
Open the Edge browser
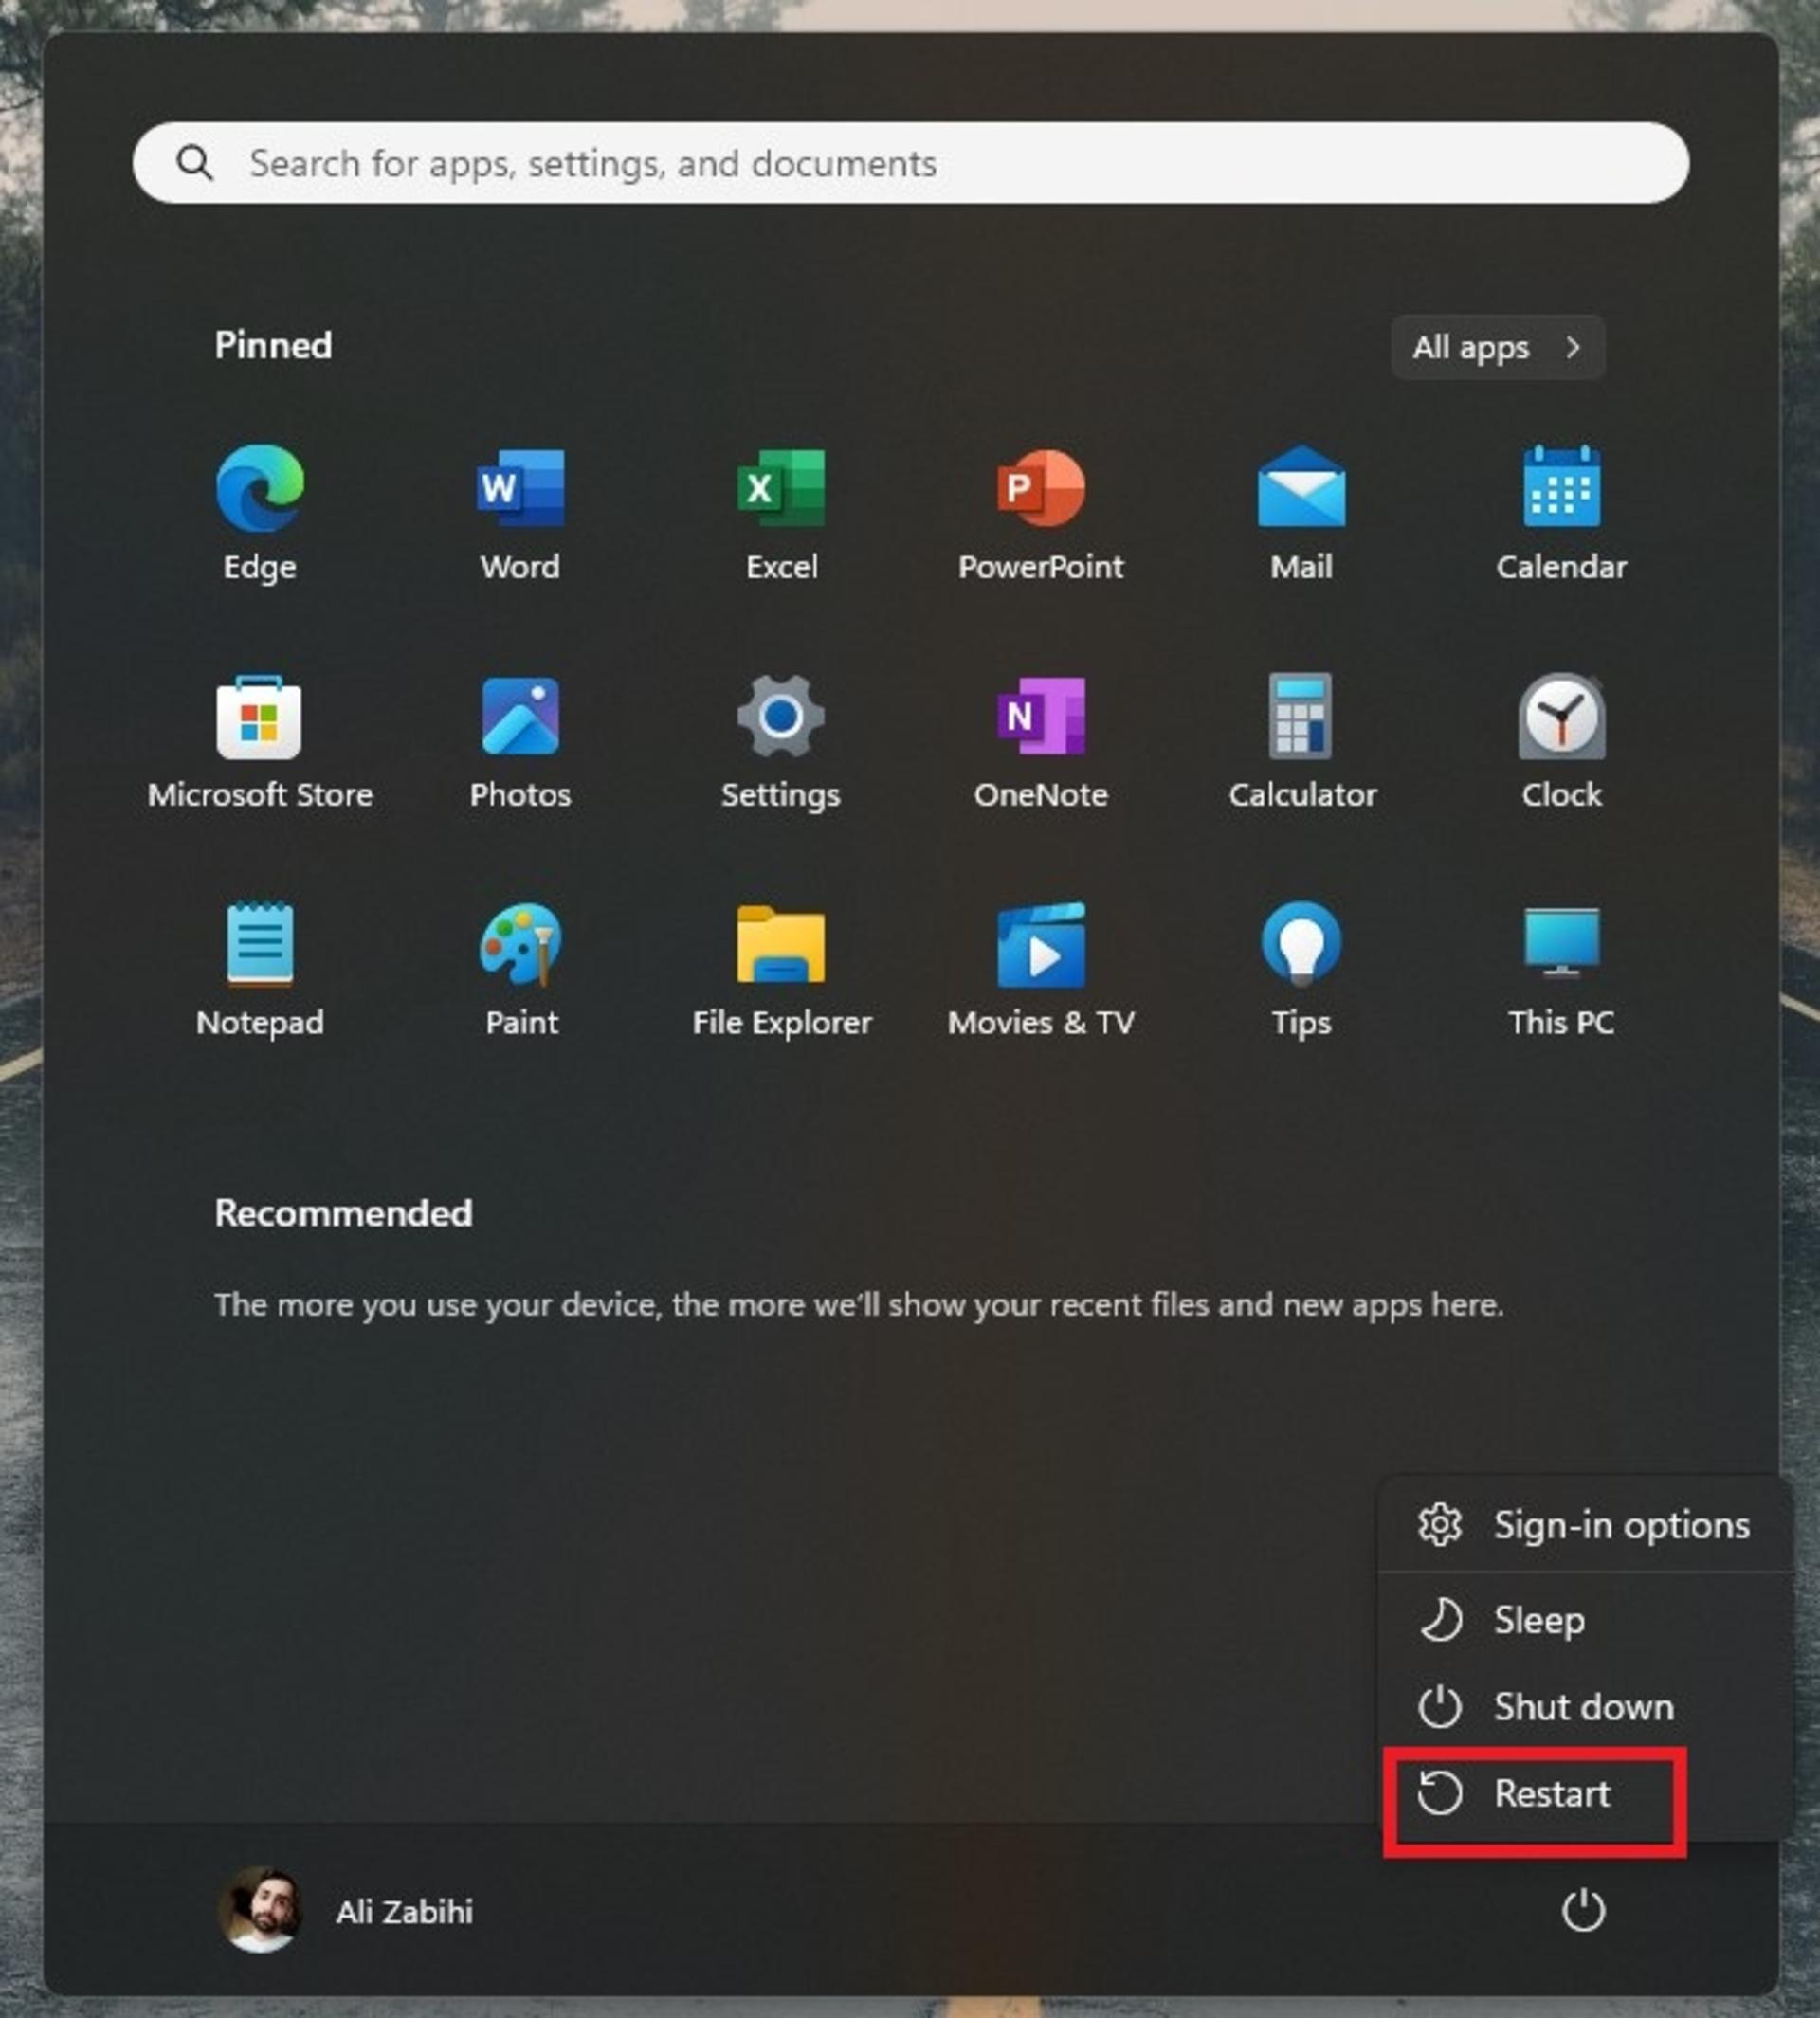260,514
